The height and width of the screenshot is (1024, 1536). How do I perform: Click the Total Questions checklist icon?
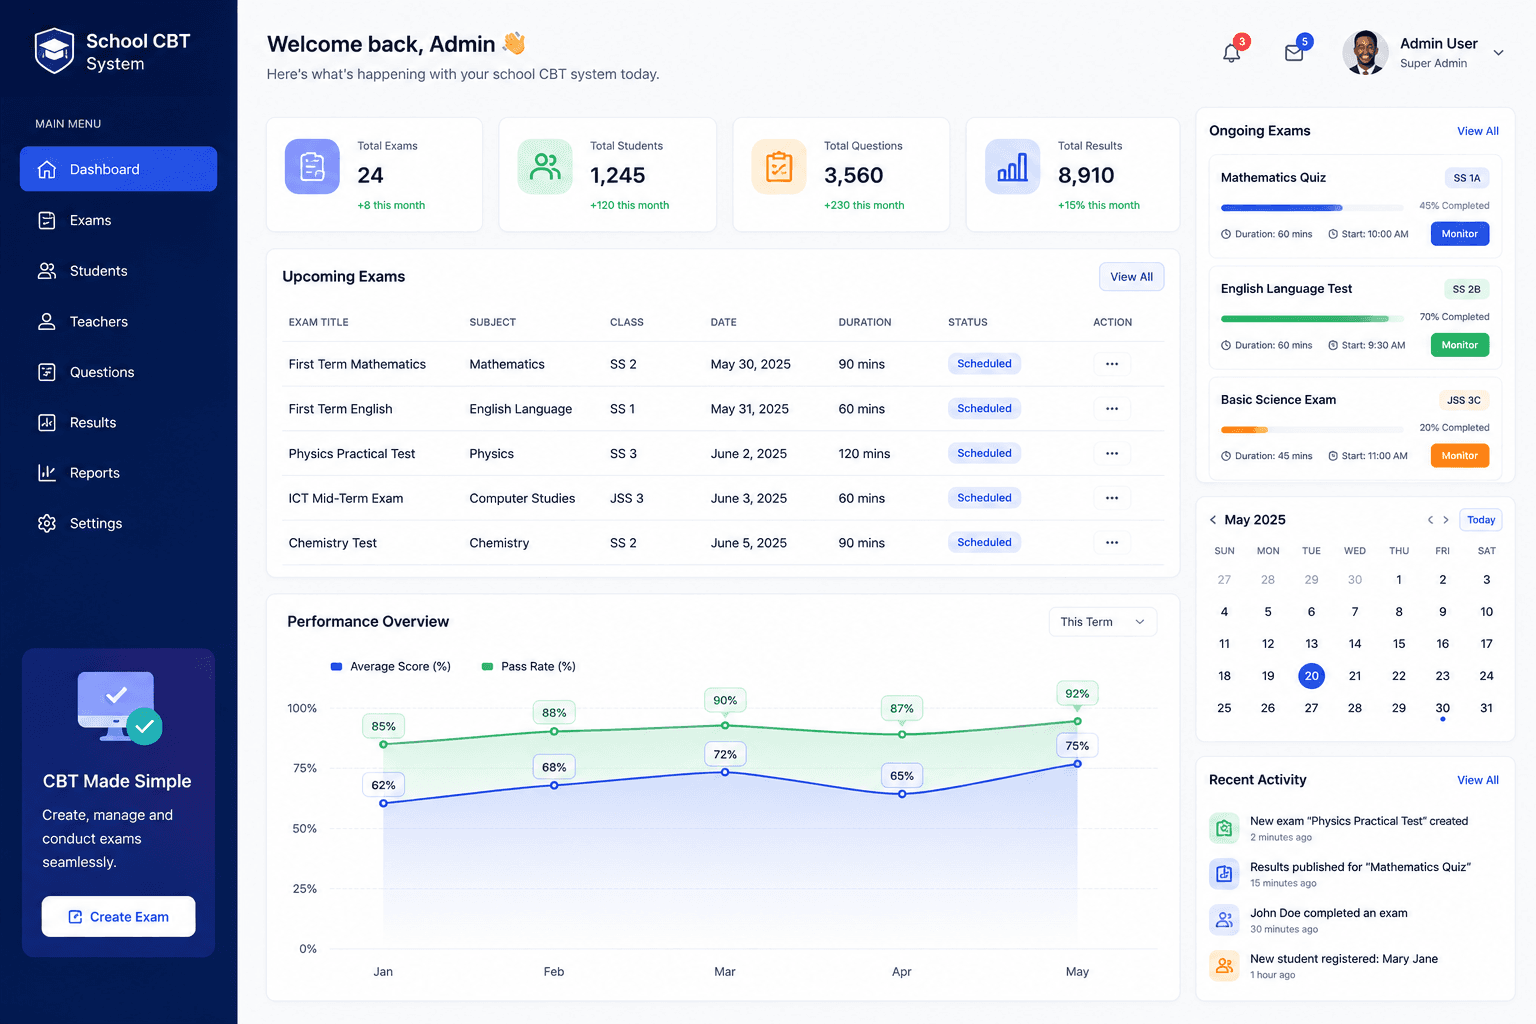tap(779, 167)
